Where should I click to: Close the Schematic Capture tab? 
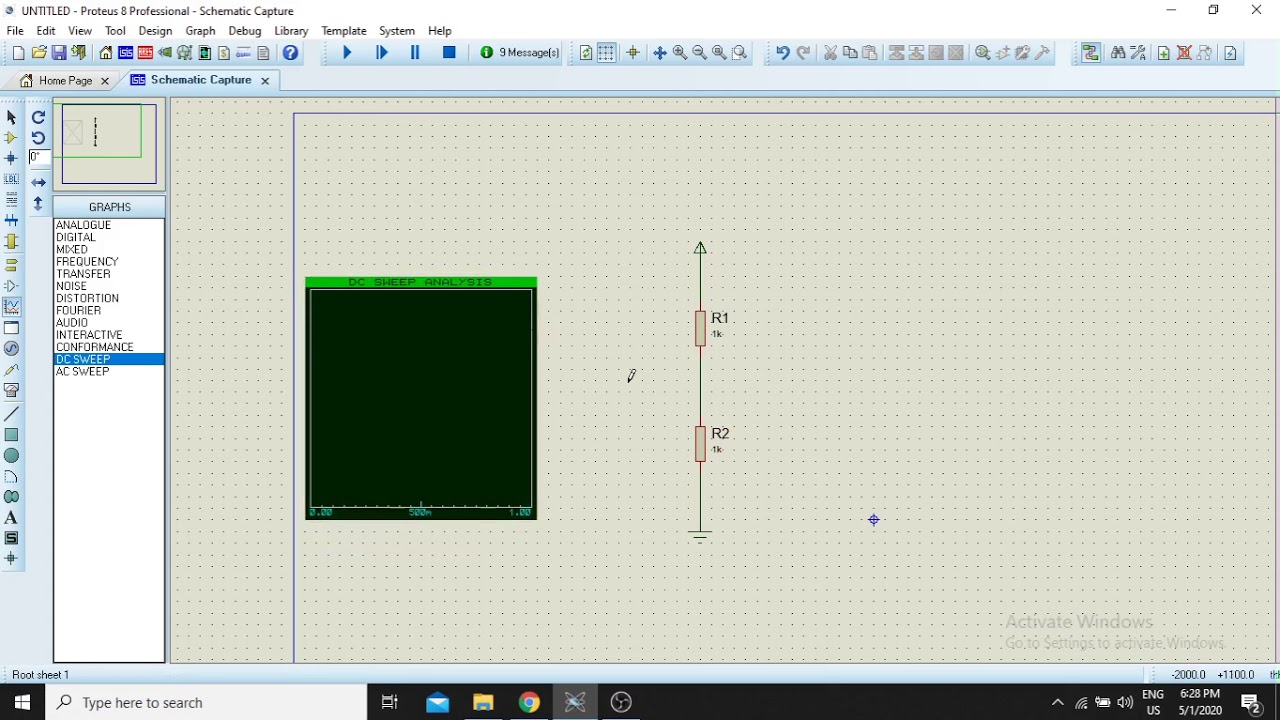265,81
